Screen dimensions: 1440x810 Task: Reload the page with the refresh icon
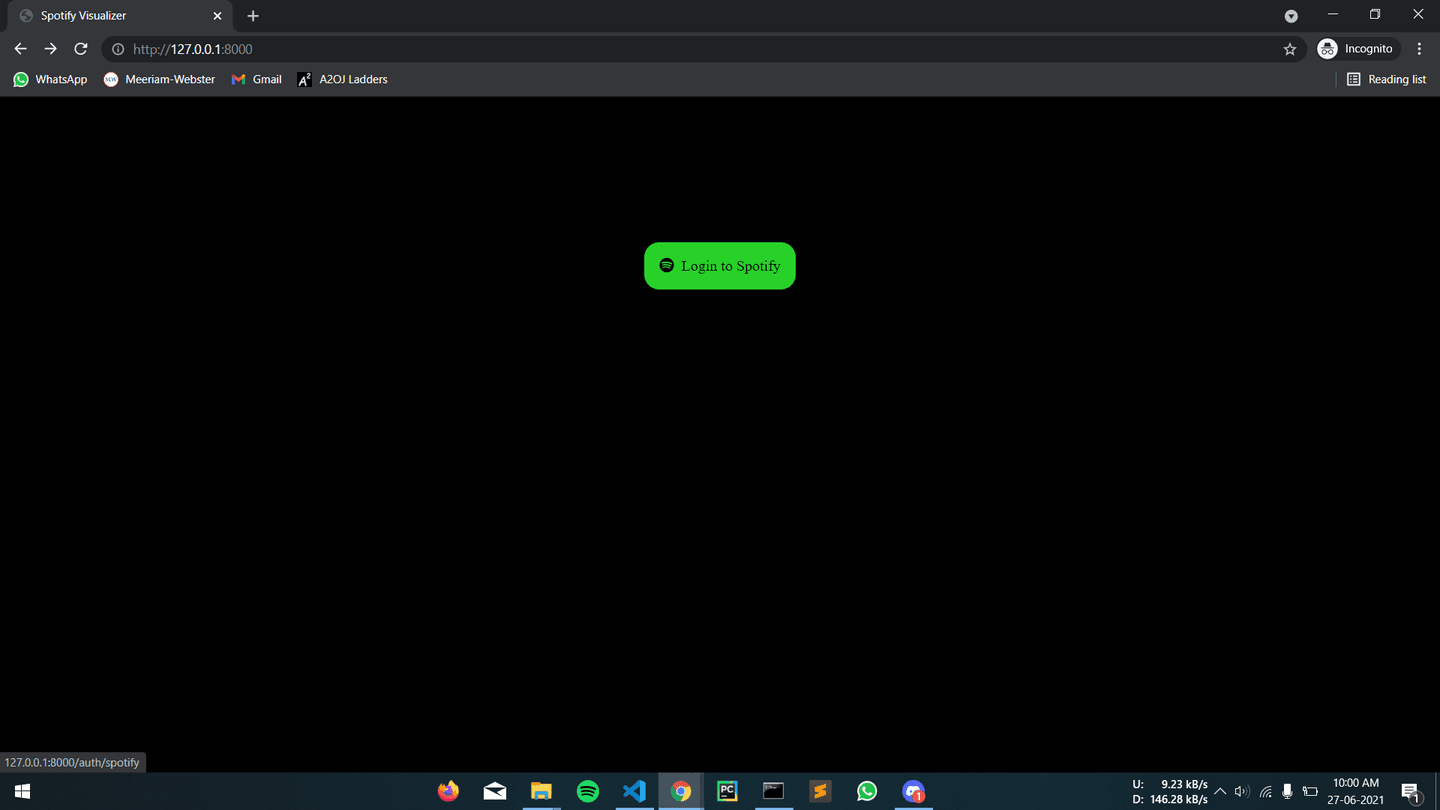pos(81,49)
